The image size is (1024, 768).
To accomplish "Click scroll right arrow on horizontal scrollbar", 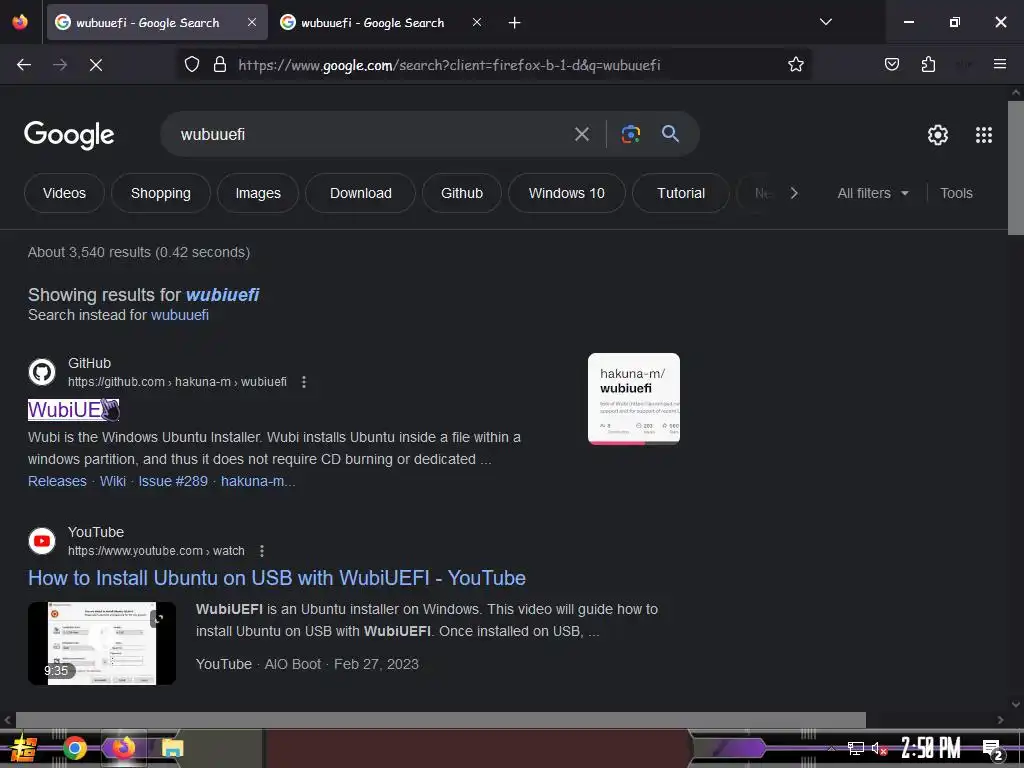I will click(x=1000, y=720).
